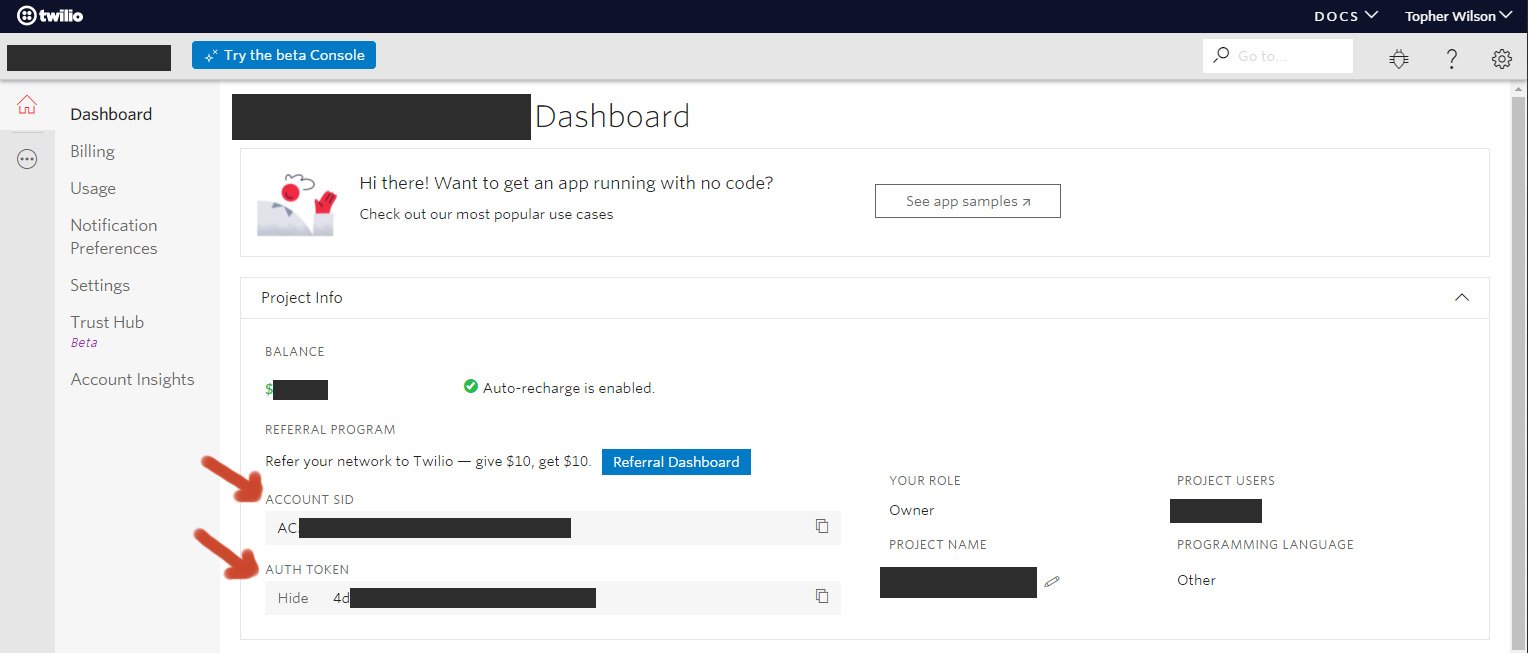
Task: Click the app samples chef illustration
Action: point(296,203)
